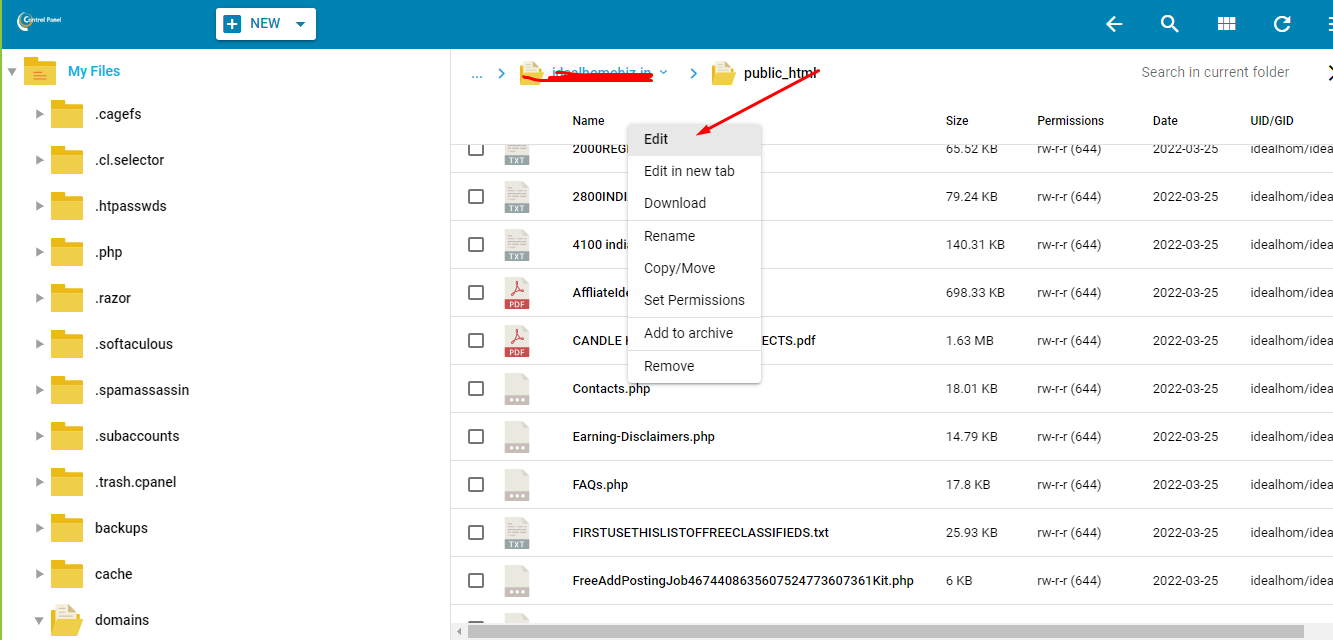Open the Earning-Disclaimers.php file name
The image size is (1333, 640).
pyautogui.click(x=643, y=437)
